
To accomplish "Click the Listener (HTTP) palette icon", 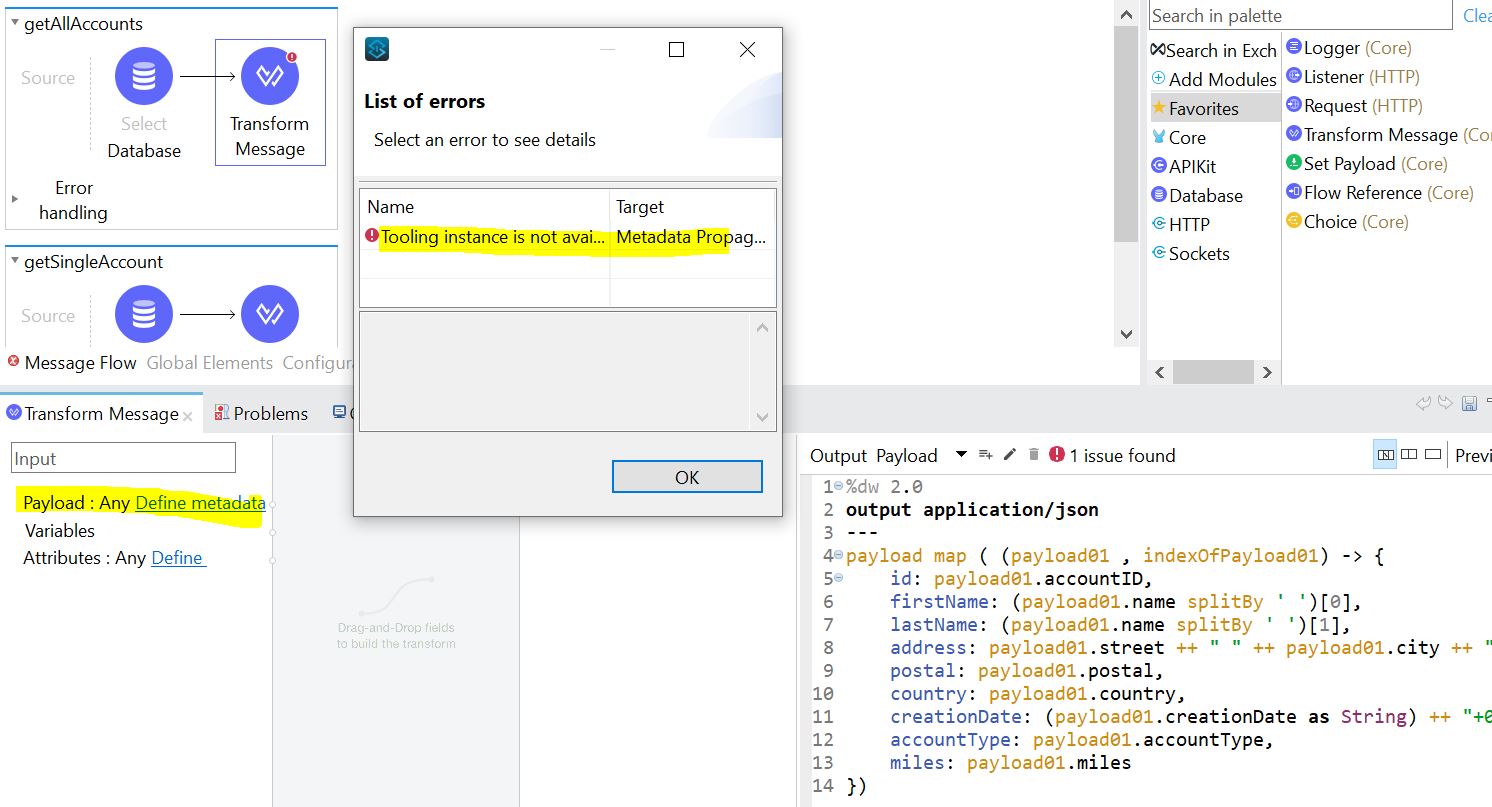I will pos(1294,76).
